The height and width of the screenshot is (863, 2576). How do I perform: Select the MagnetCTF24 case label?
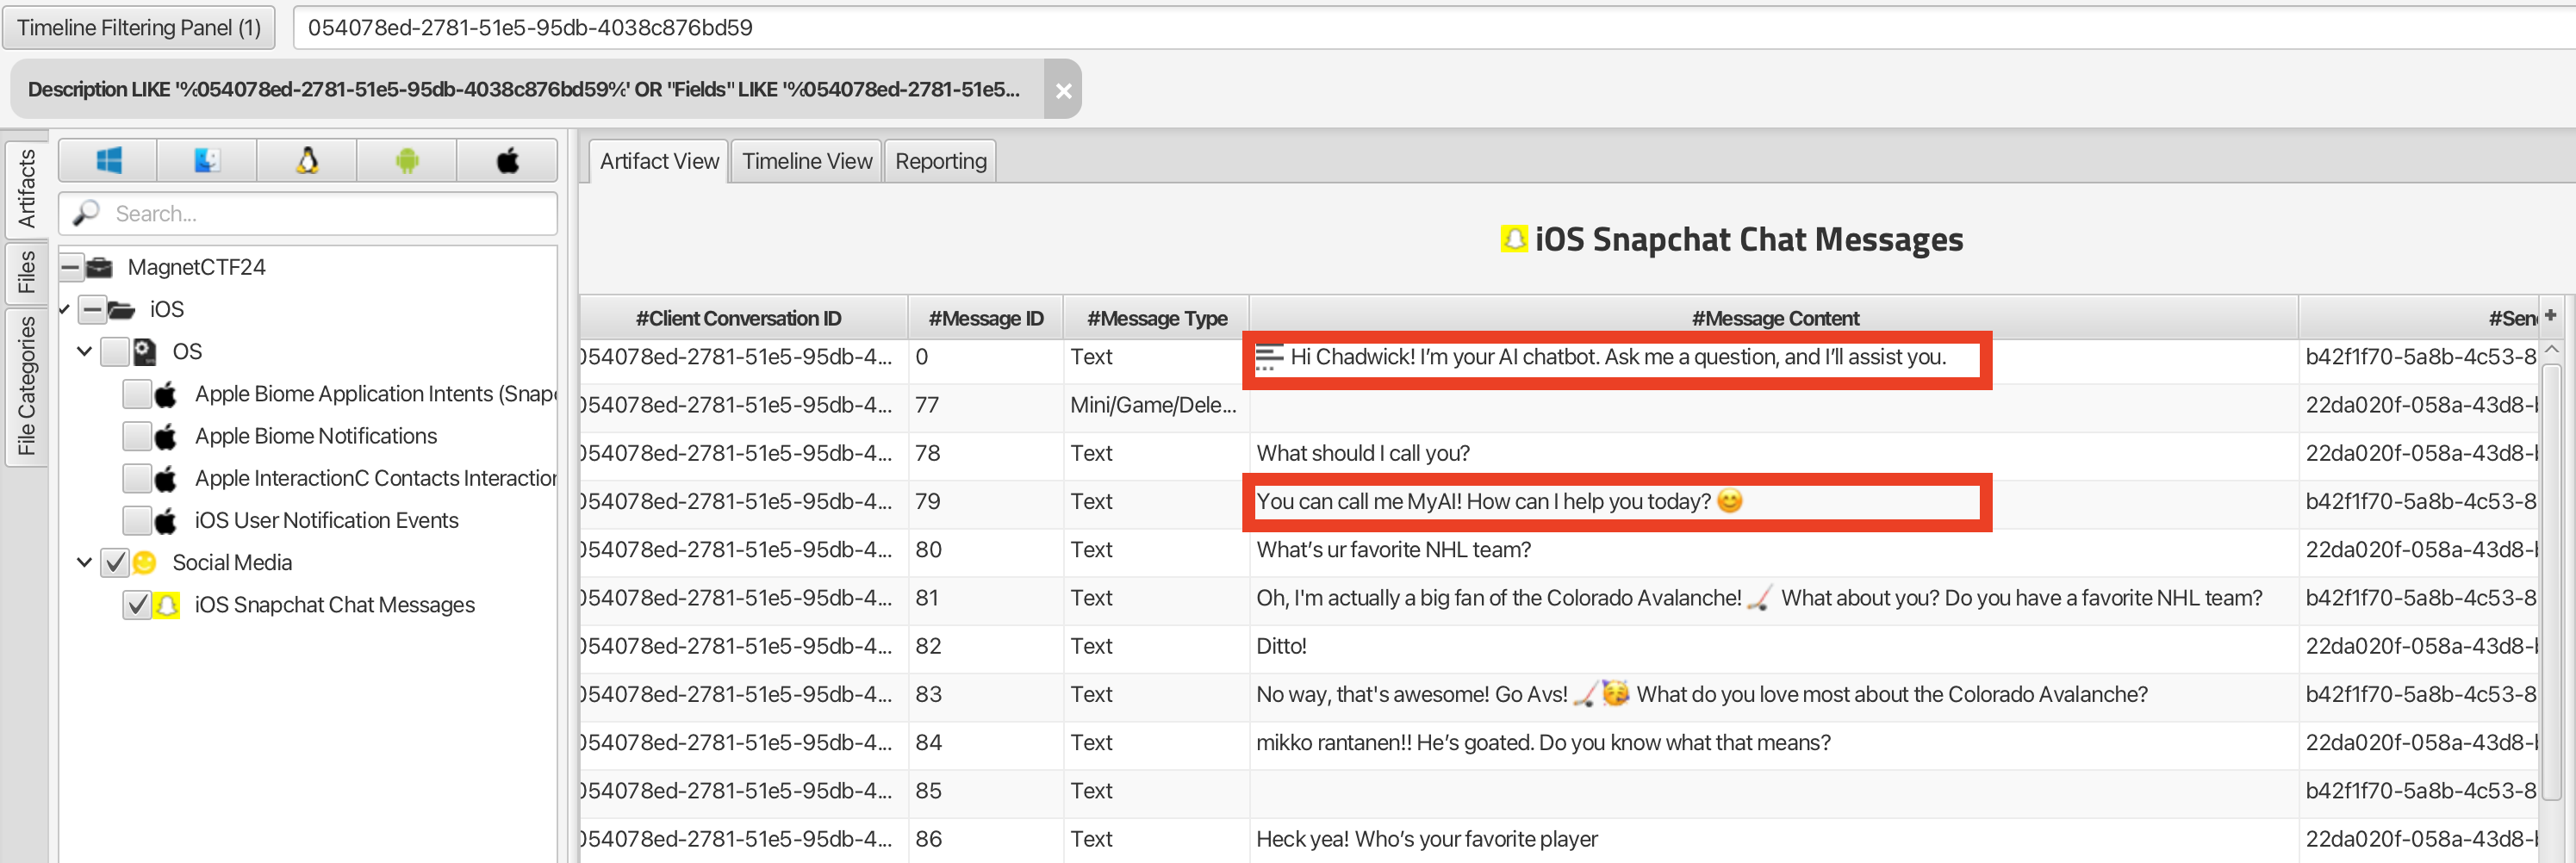196,267
